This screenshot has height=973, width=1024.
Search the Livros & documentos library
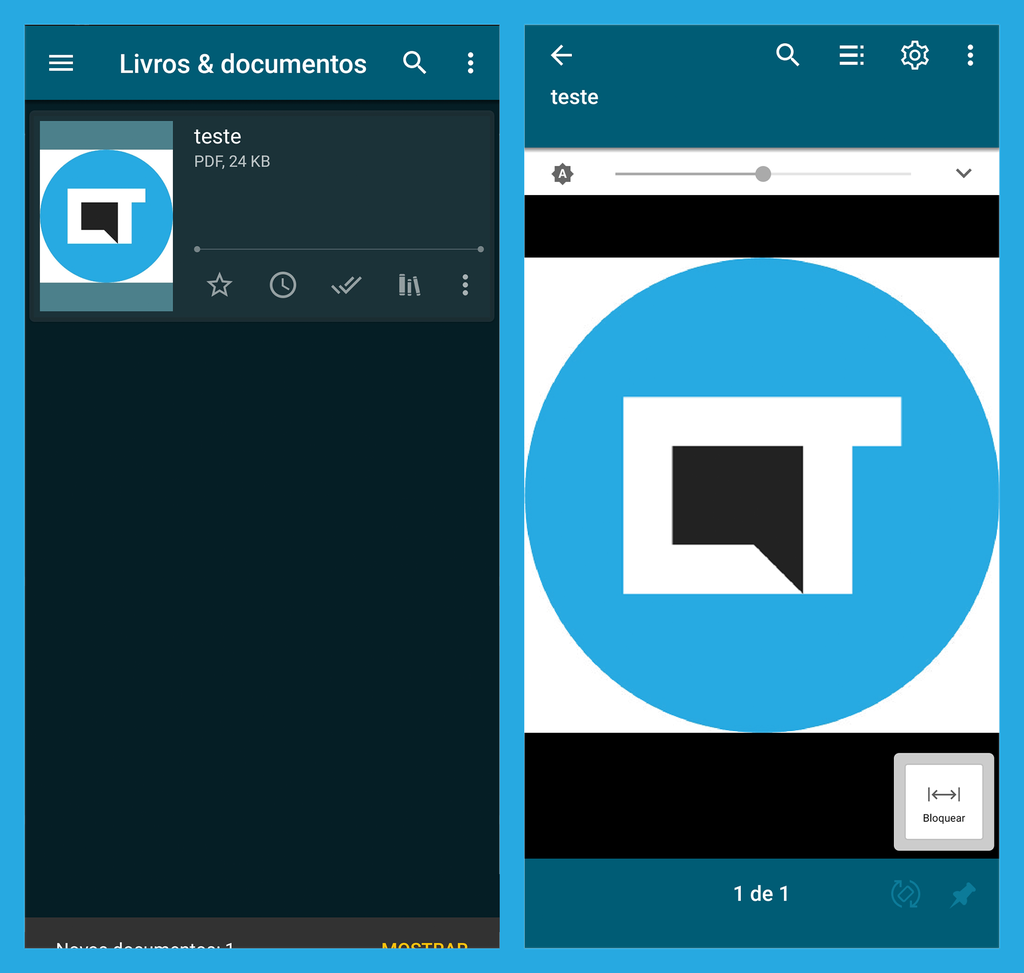[415, 63]
